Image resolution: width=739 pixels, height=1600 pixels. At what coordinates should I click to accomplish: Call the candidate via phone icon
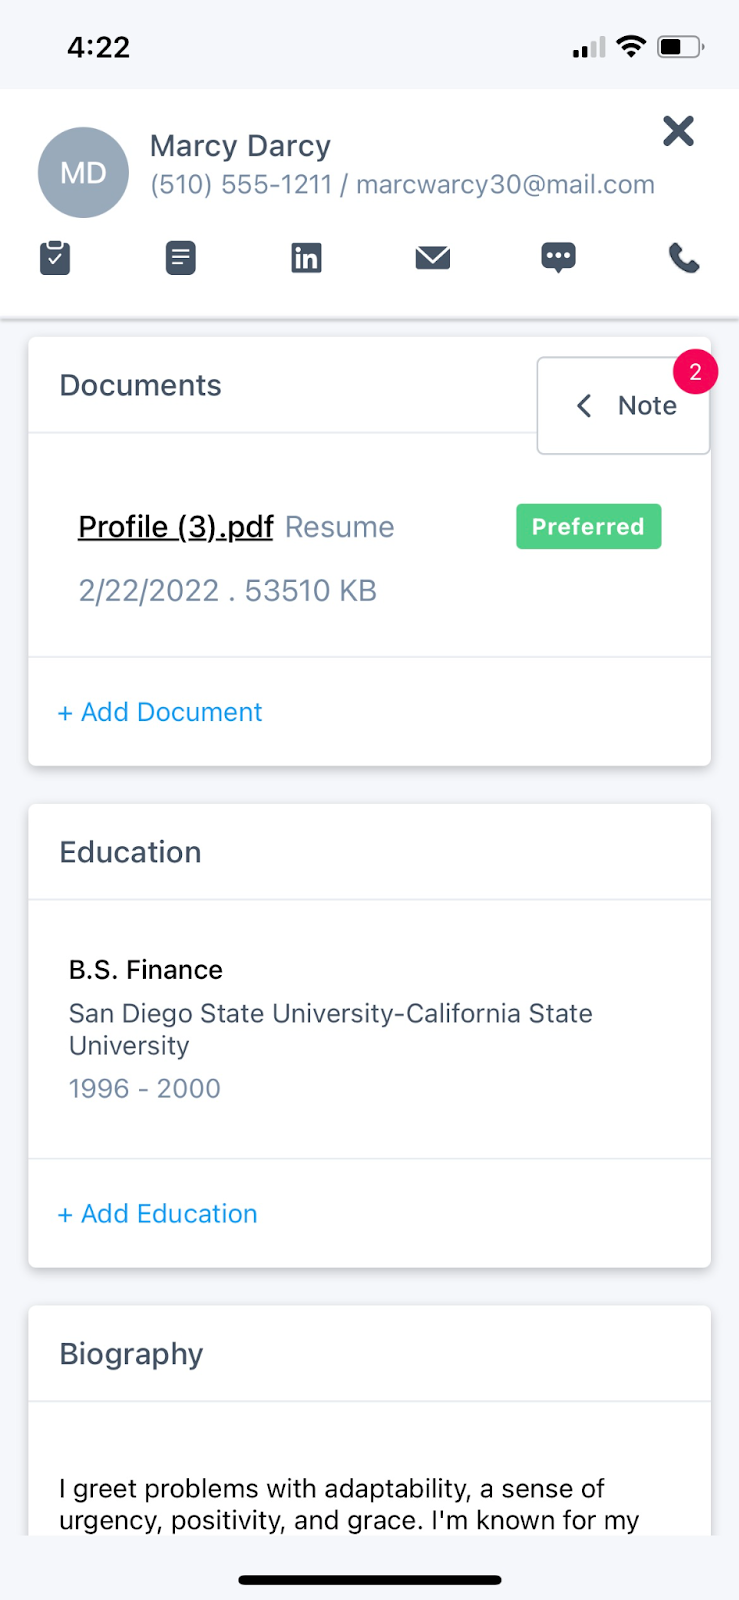(684, 259)
